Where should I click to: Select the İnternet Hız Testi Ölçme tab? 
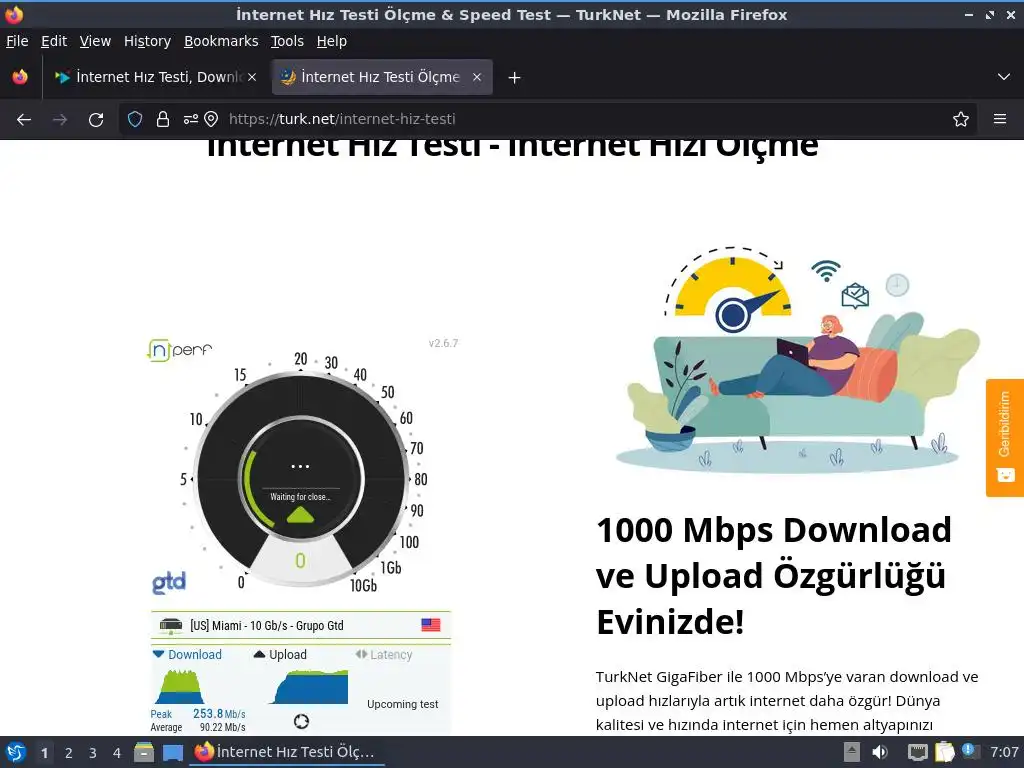[x=382, y=77]
